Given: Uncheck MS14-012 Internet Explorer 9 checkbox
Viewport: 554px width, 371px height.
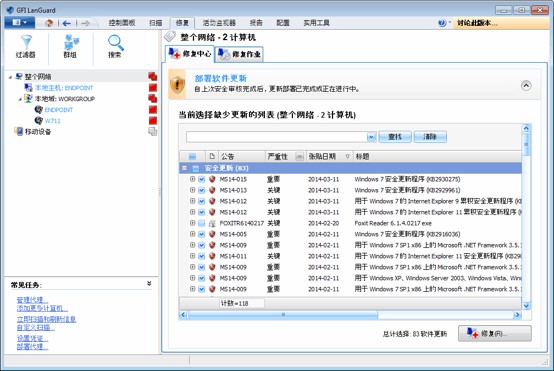Looking at the screenshot, I should 201,201.
